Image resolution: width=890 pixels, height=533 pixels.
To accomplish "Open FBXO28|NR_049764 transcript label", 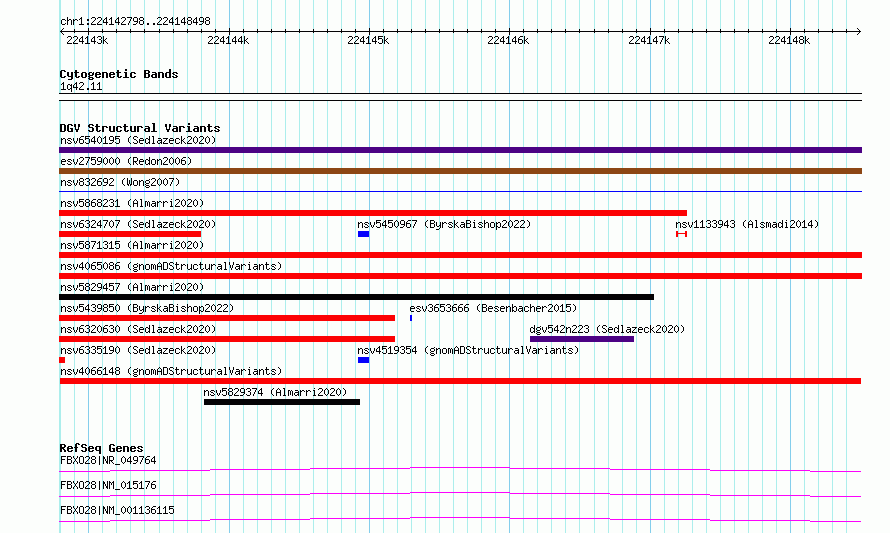I will (108, 460).
